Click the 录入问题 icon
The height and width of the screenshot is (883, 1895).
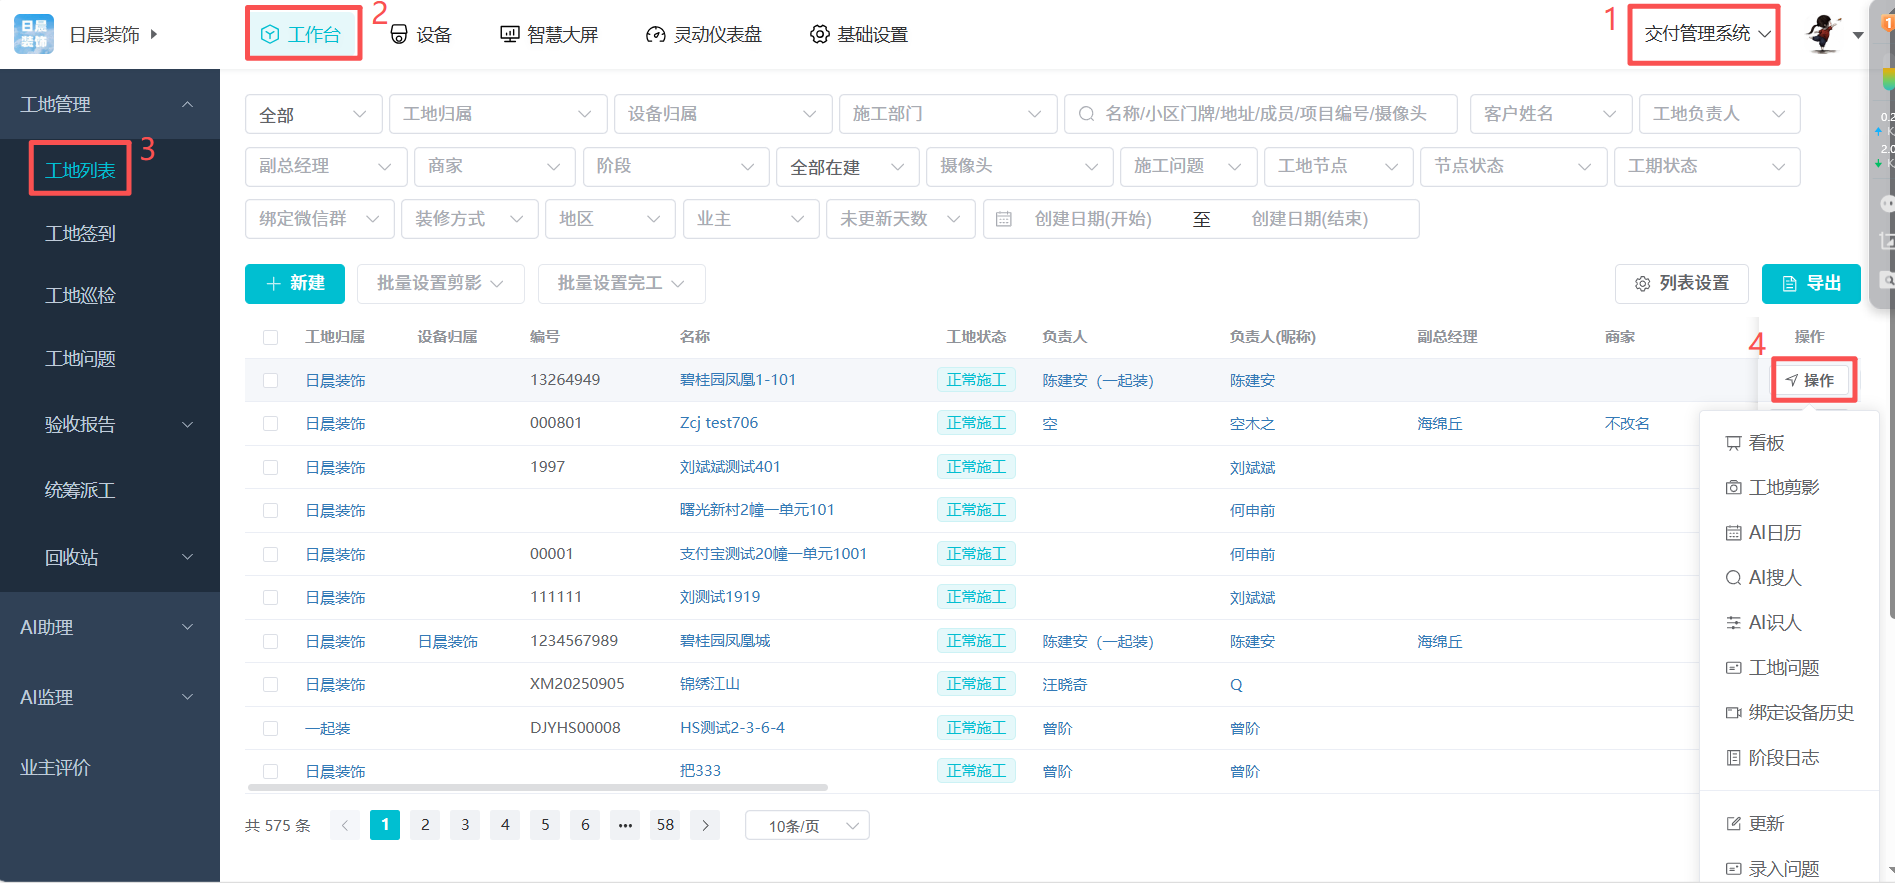pos(1733,869)
